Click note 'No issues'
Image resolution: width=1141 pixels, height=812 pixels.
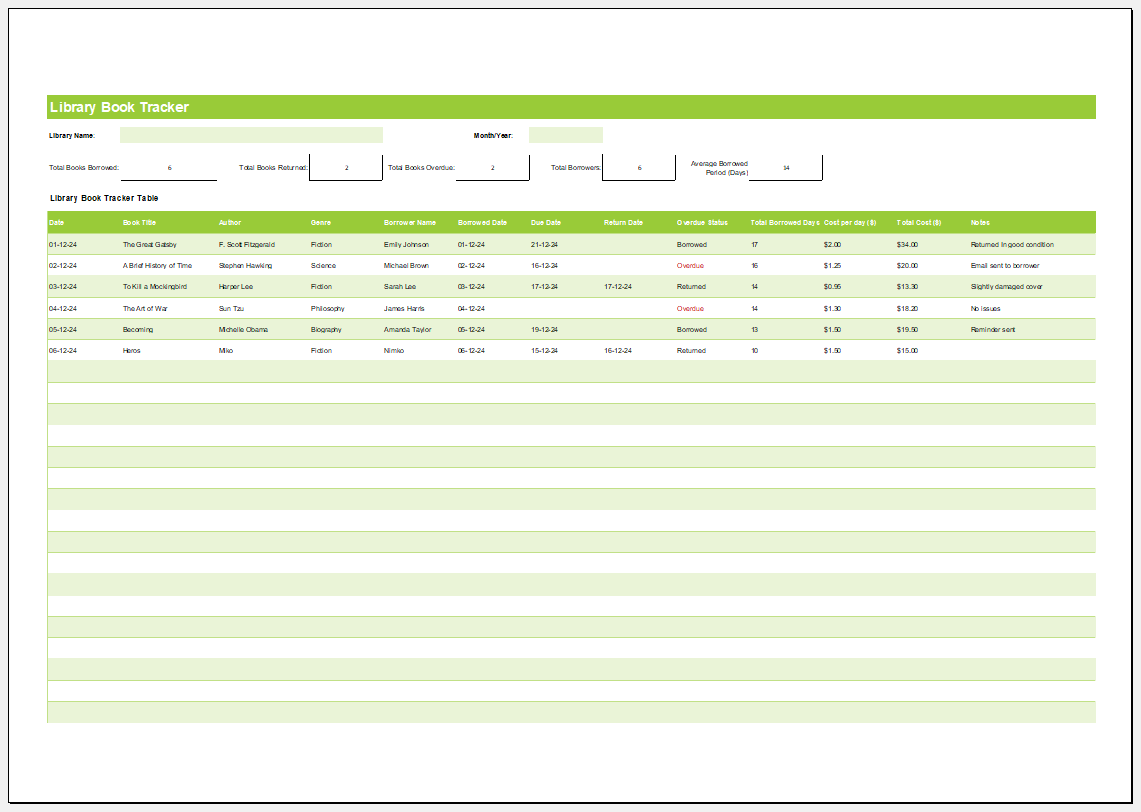985,309
